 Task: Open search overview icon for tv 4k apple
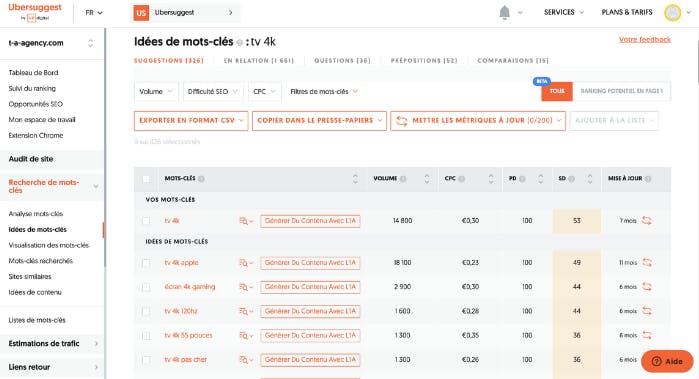tap(246, 263)
